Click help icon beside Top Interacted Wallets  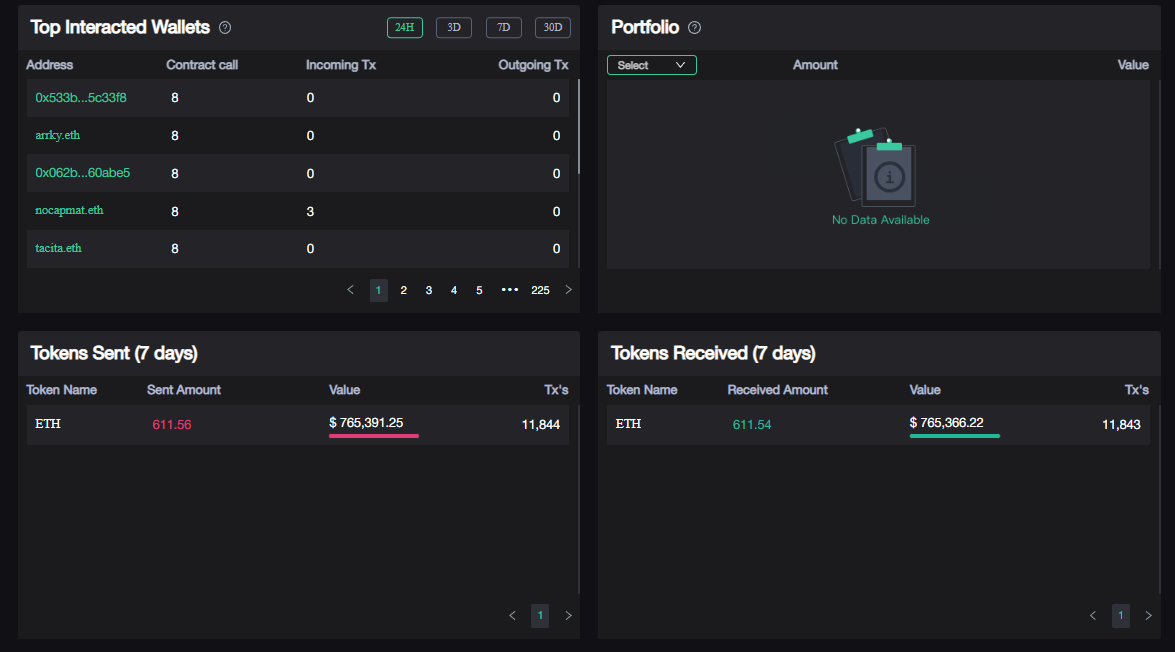coord(225,28)
